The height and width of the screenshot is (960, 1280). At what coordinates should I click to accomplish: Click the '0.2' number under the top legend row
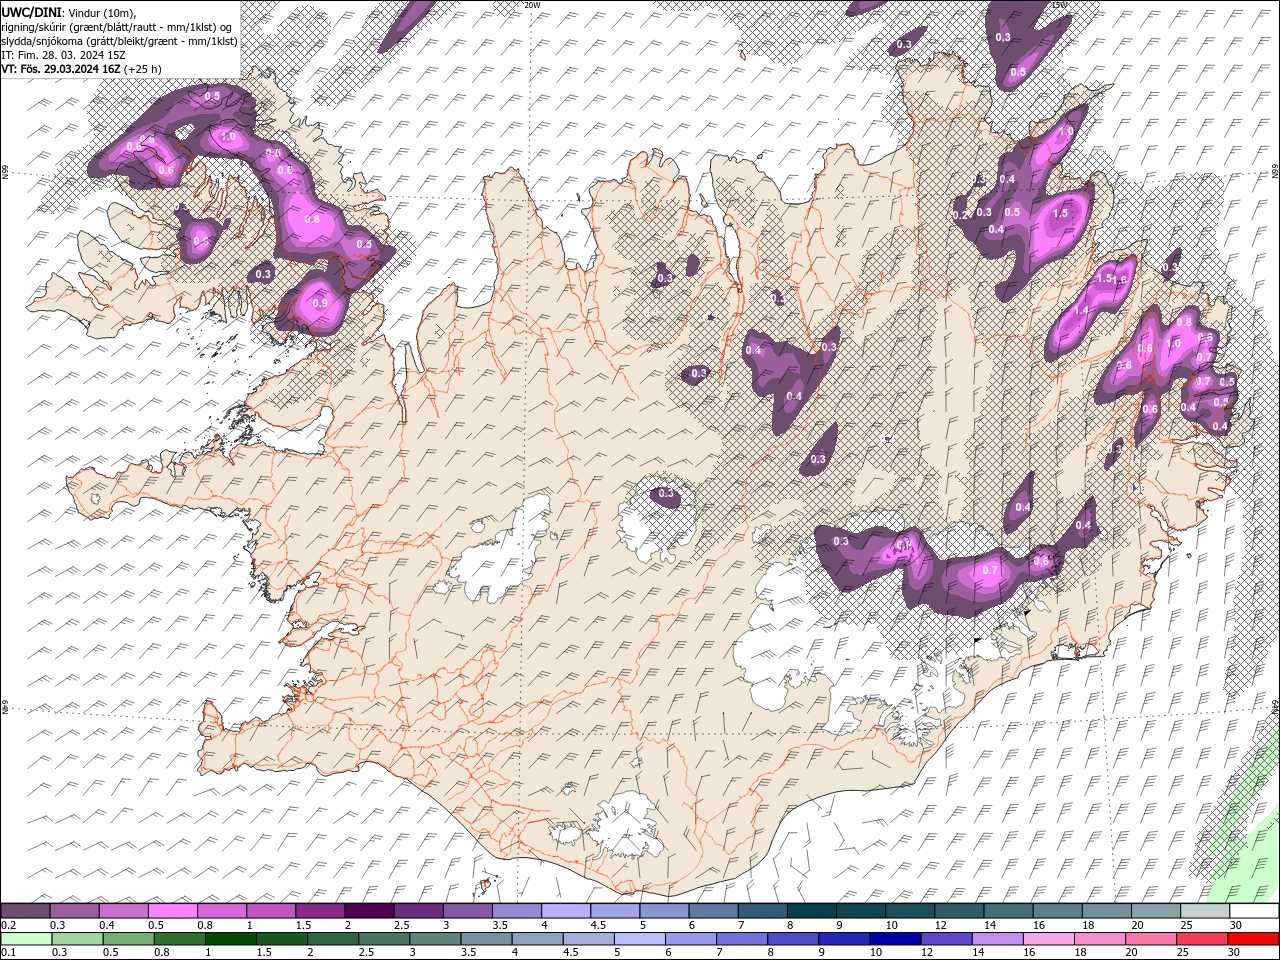tap(8, 925)
